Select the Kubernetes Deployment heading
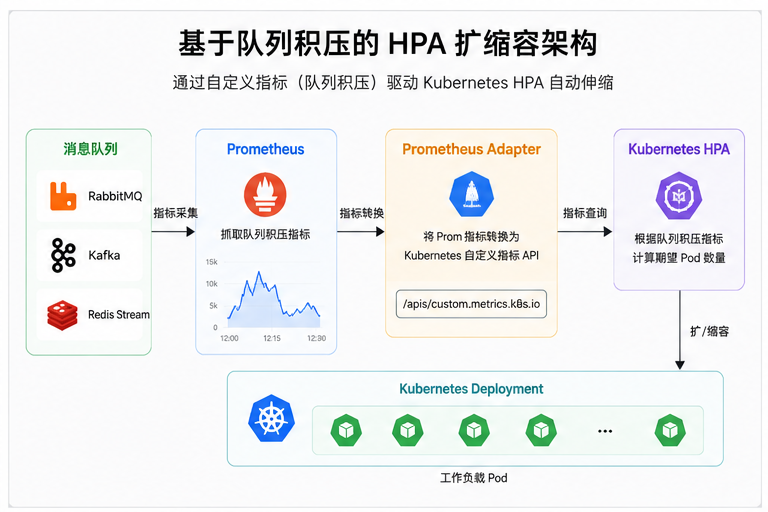Image resolution: width=768 pixels, height=512 pixels. [x=471, y=389]
